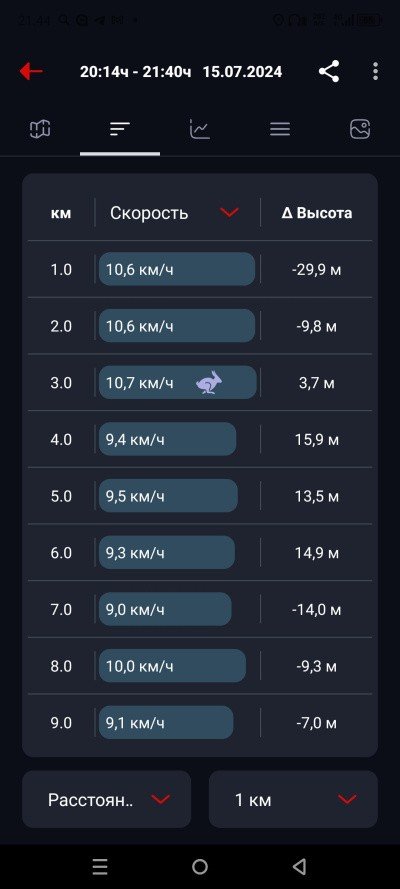This screenshot has height=889, width=400.
Task: Tap the rabbit fastest-split icon
Action: click(209, 383)
